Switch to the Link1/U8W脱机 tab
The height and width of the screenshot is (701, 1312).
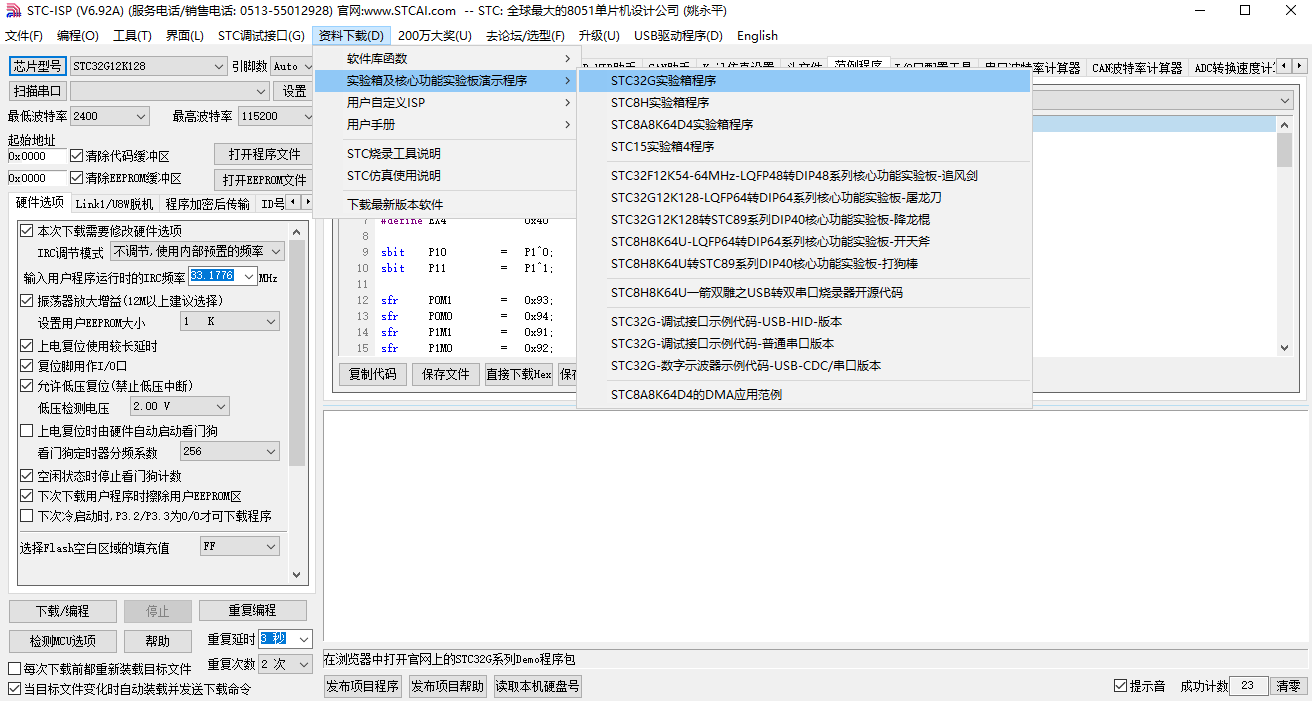coord(115,204)
